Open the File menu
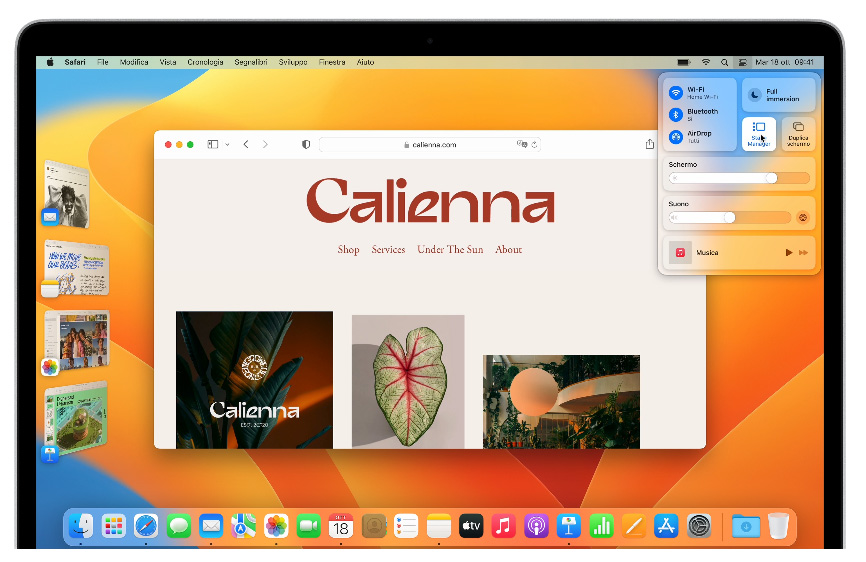The width and height of the screenshot is (866, 562). pos(103,62)
